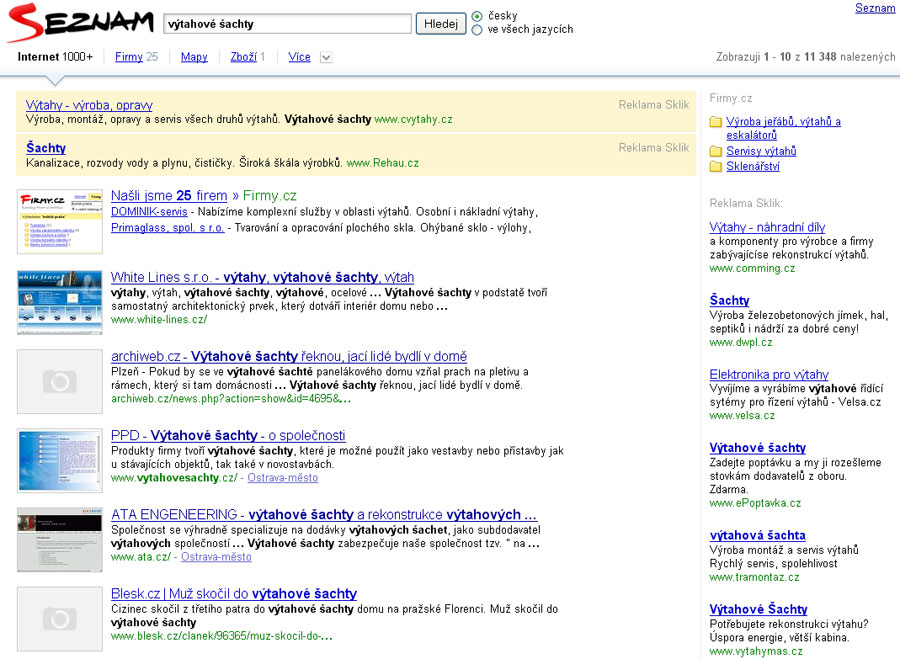Click the search field with výtahové šachty
Screen dimensions: 900x659
click(288, 24)
